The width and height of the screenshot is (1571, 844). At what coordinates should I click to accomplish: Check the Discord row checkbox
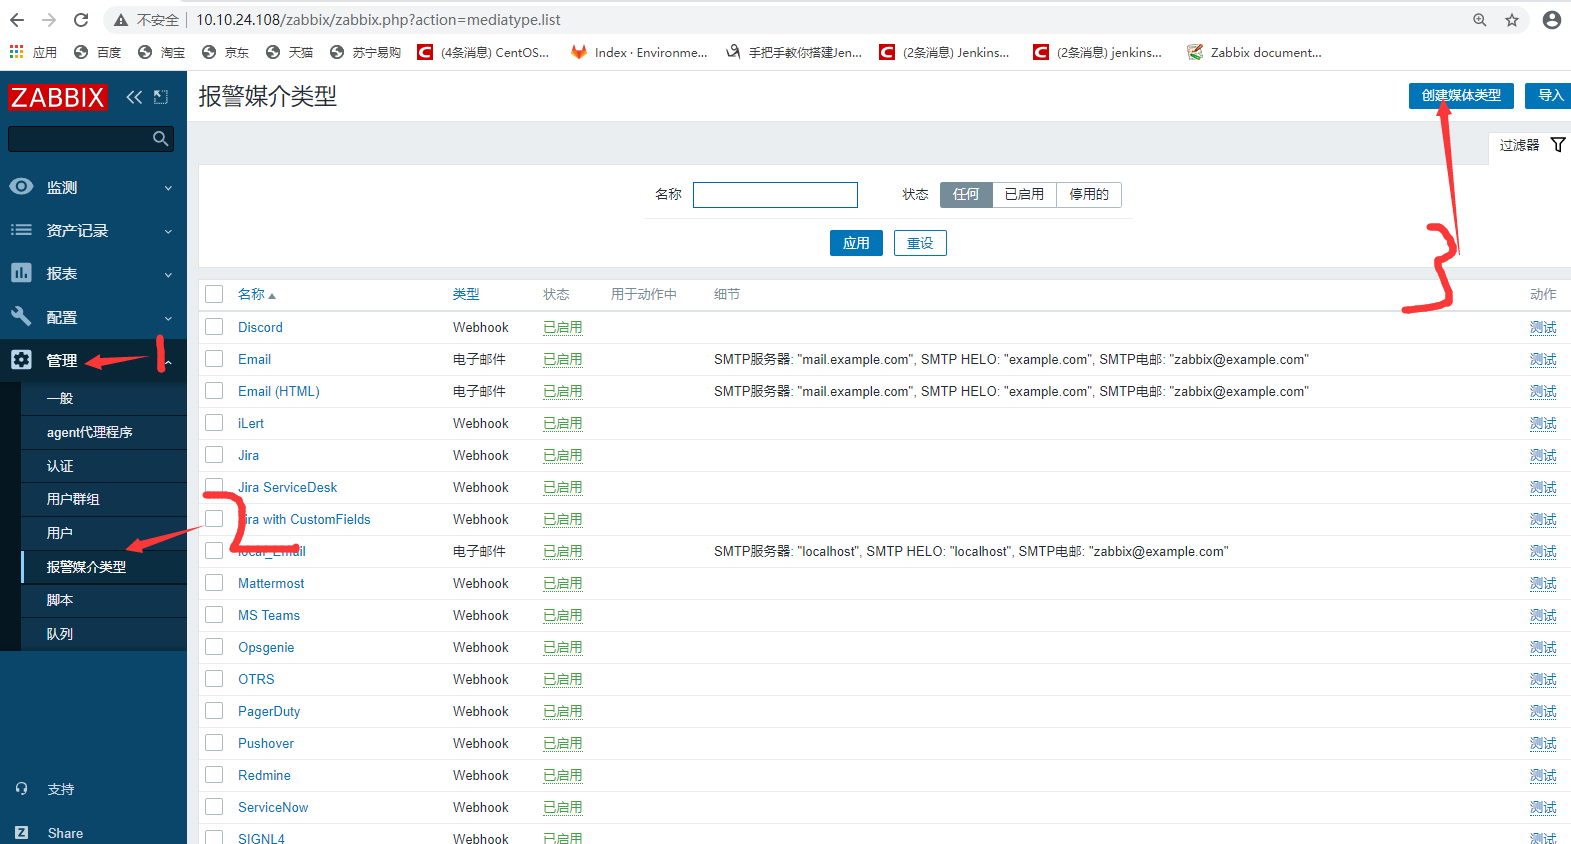point(214,327)
